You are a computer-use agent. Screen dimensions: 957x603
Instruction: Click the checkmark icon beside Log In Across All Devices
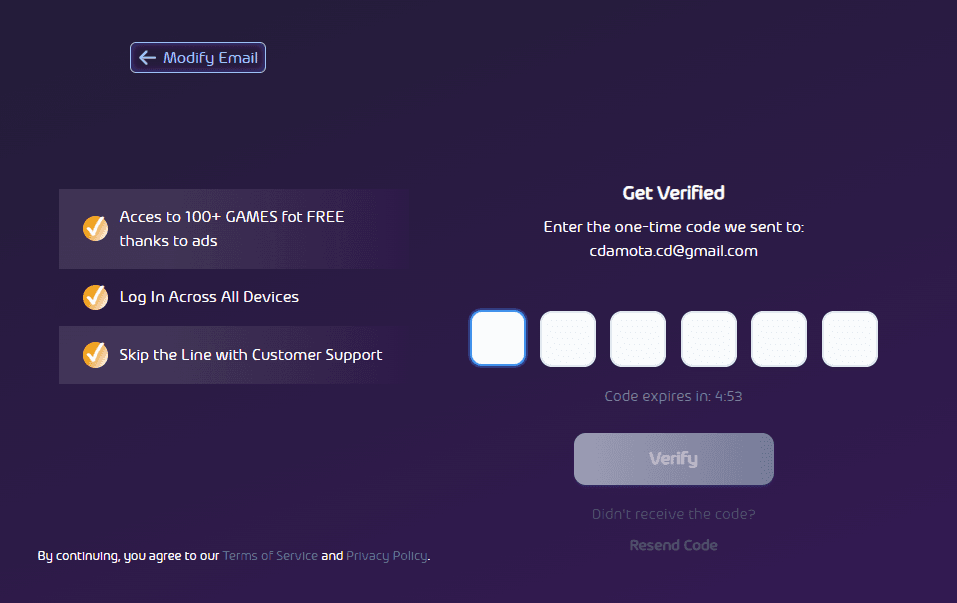tap(95, 297)
